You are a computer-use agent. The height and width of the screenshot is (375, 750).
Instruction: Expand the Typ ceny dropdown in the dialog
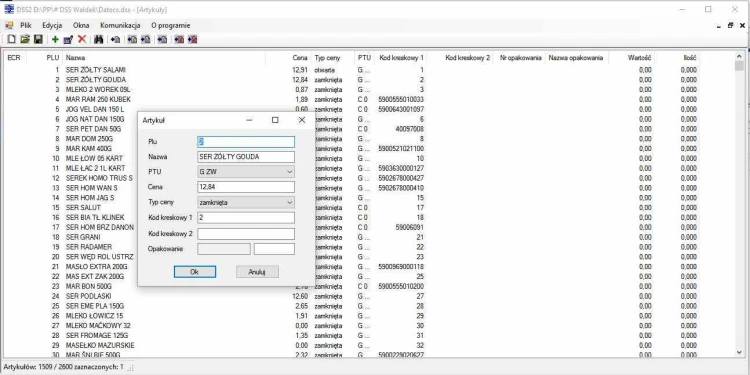[x=289, y=202]
